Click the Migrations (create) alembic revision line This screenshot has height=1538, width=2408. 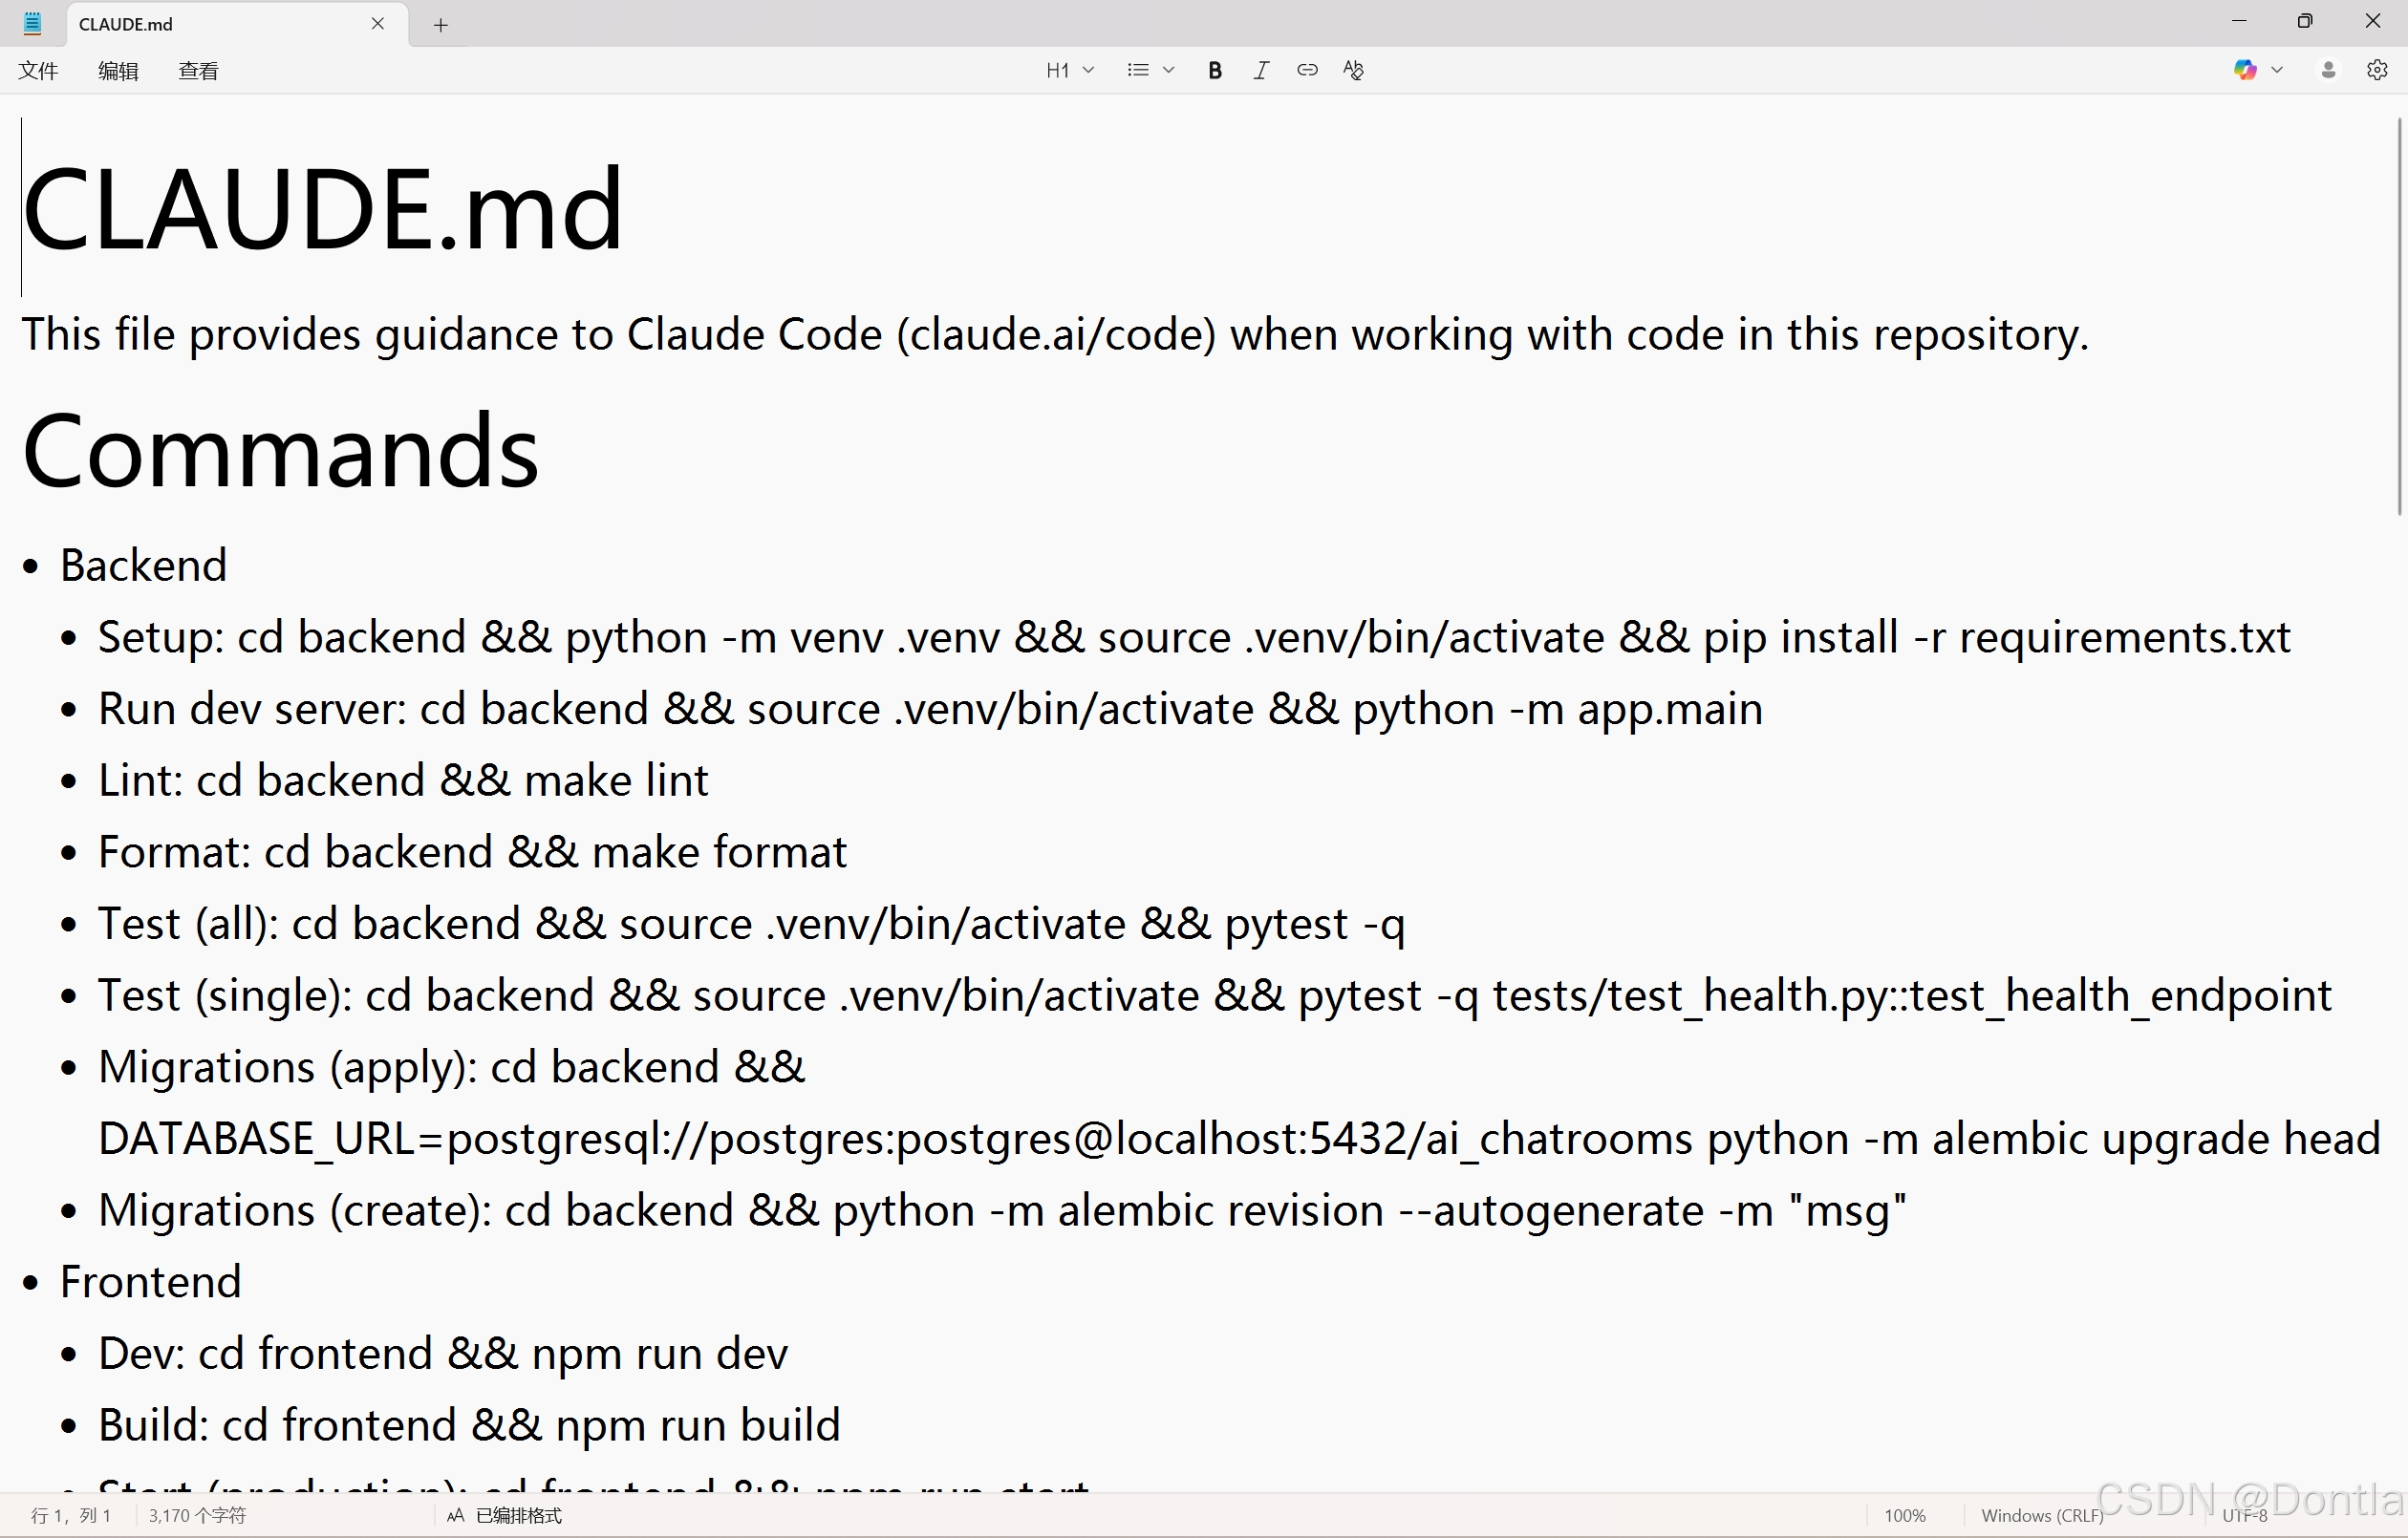coord(1002,1211)
